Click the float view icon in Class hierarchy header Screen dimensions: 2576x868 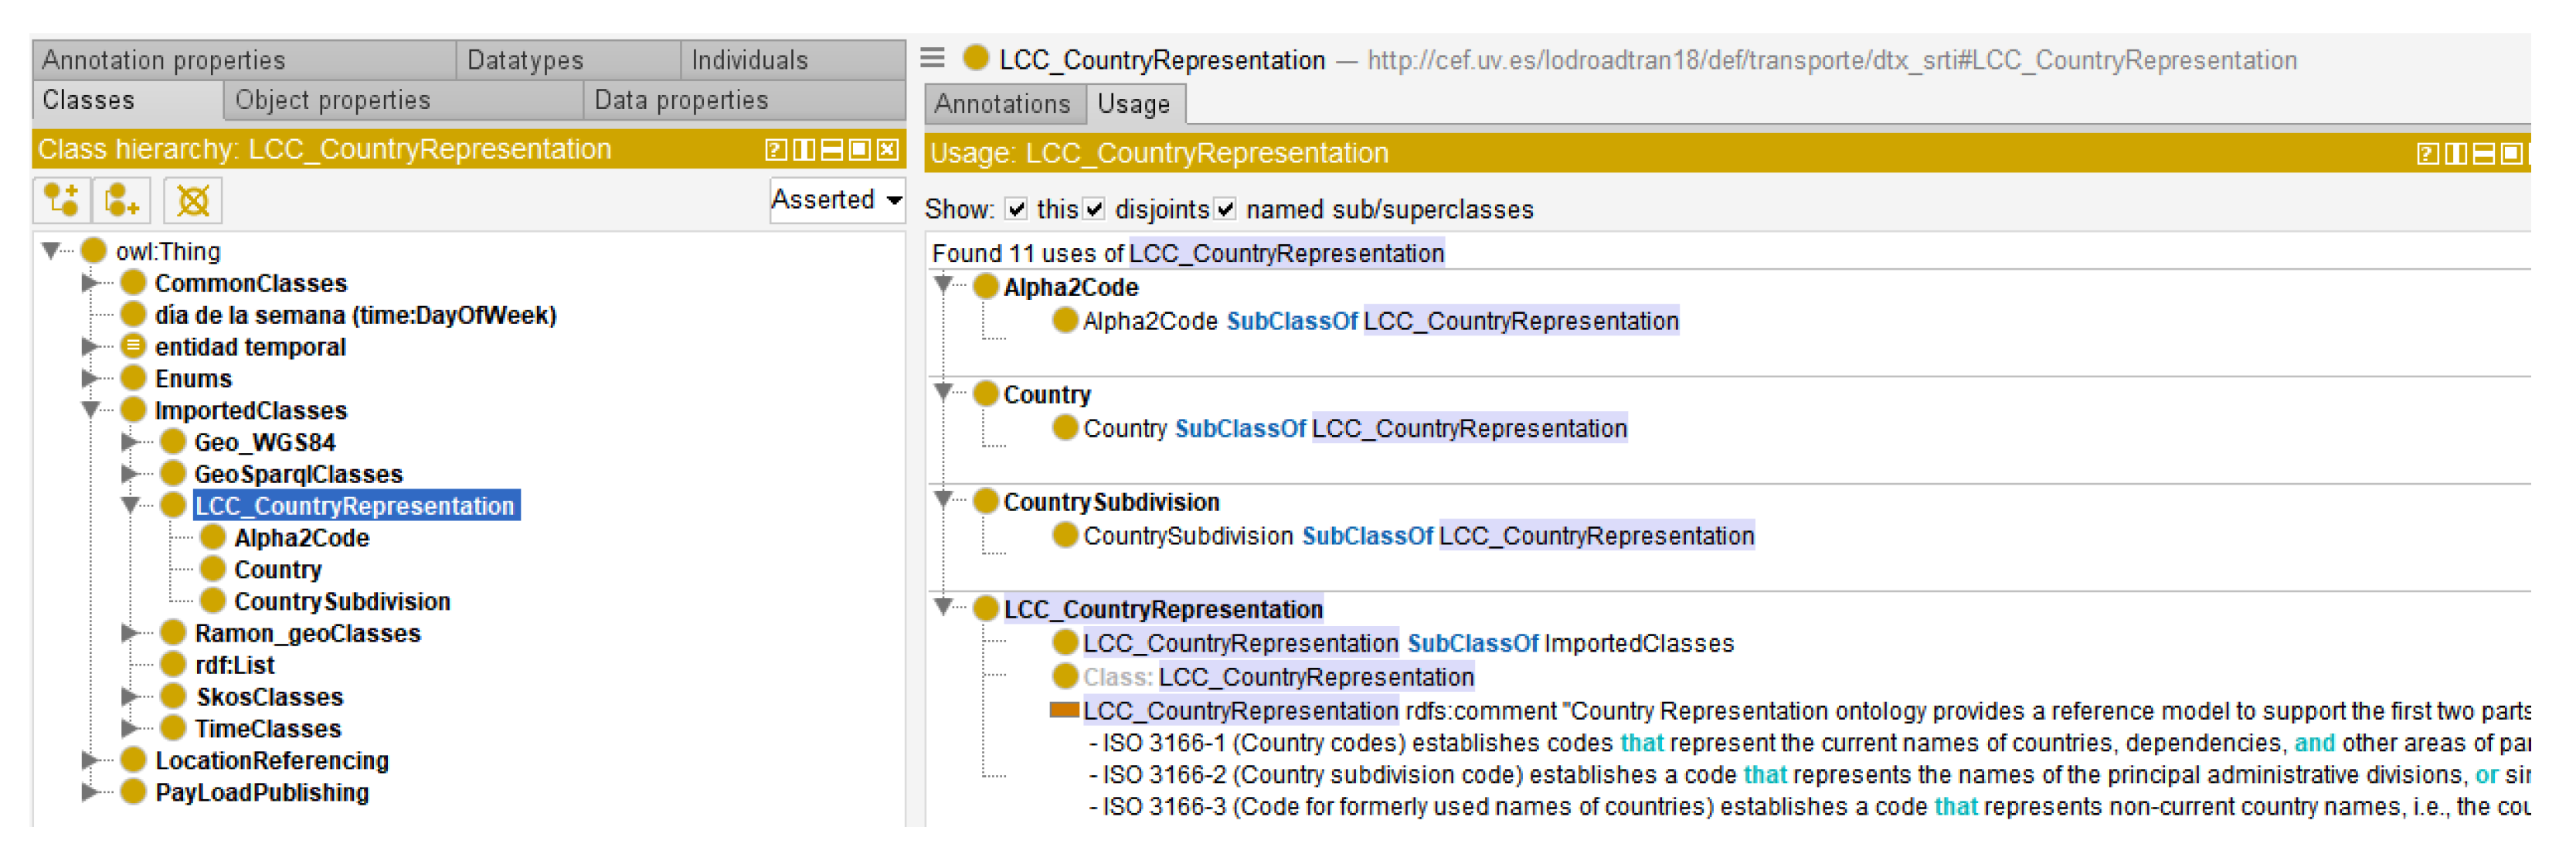859,150
